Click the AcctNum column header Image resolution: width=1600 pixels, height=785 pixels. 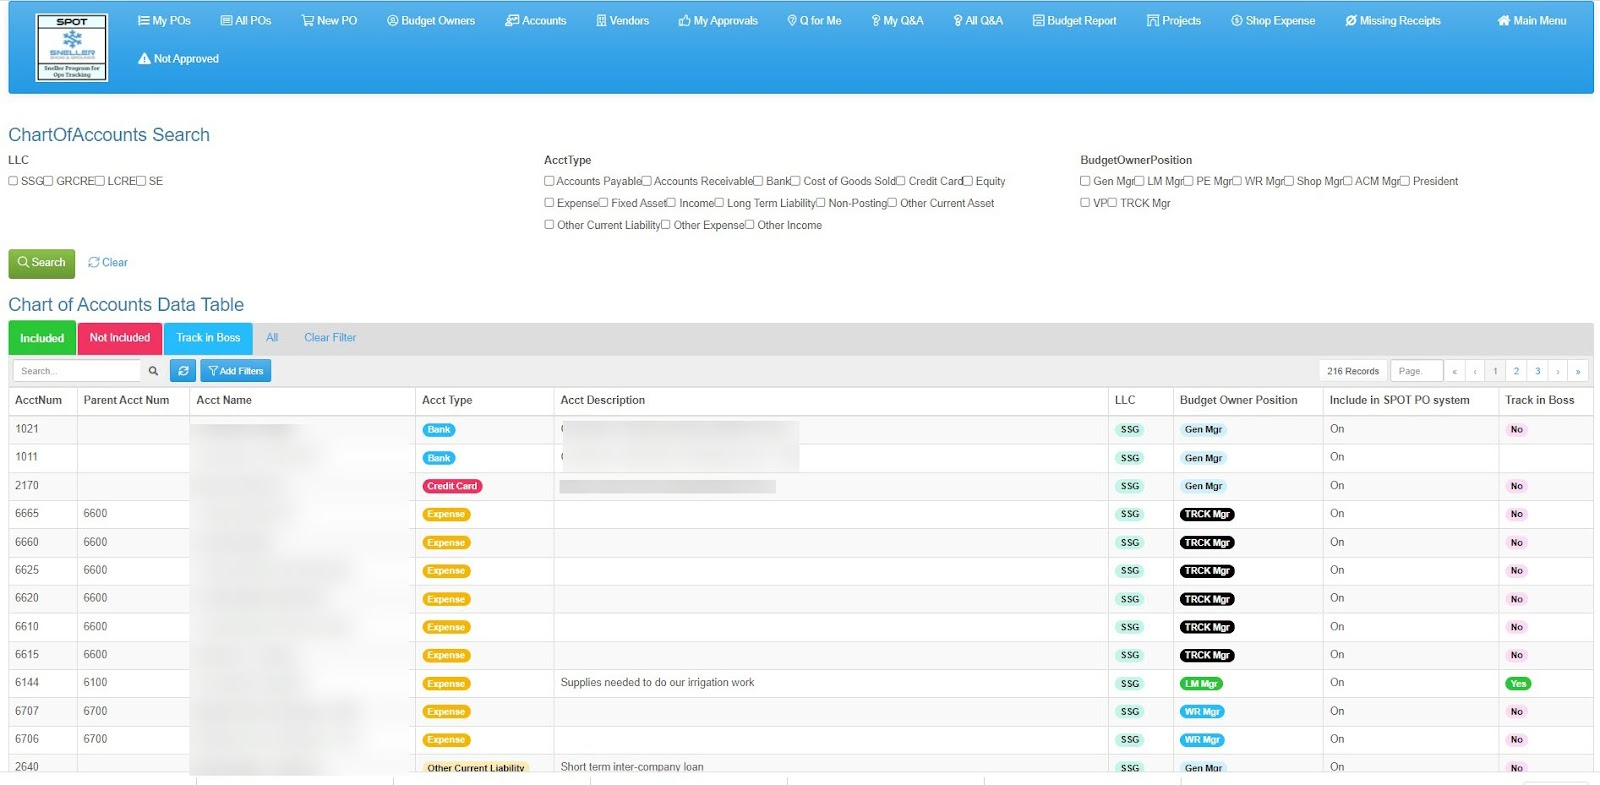point(38,400)
